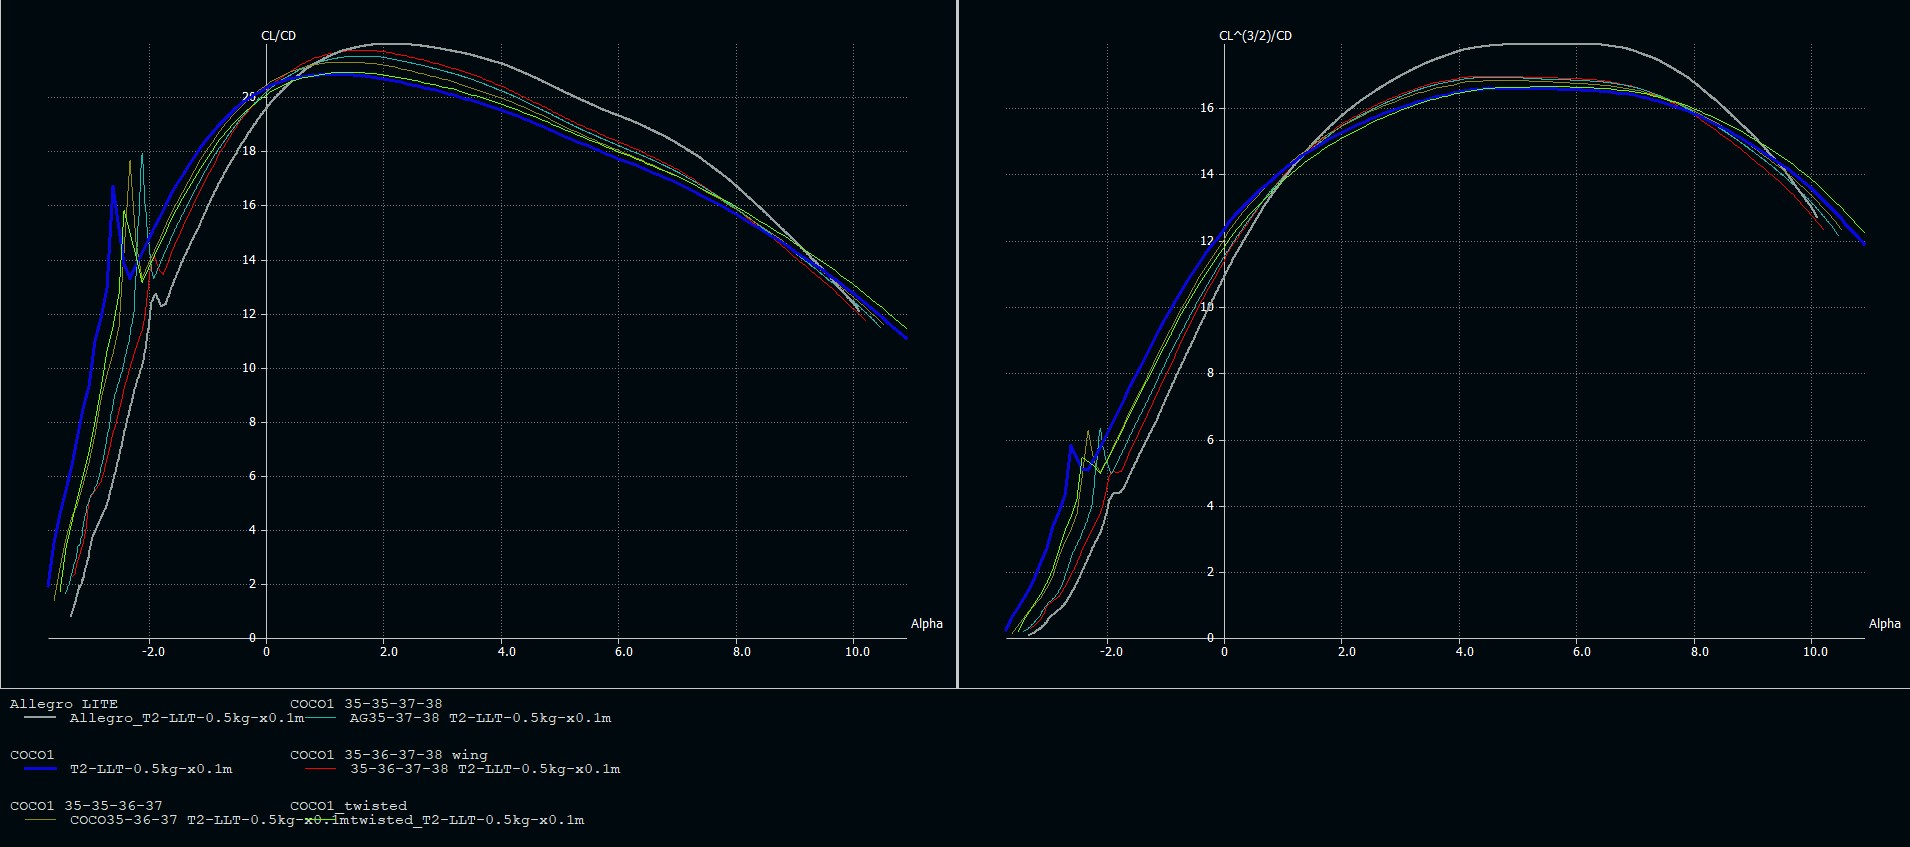Image resolution: width=1910 pixels, height=847 pixels.
Task: Click the Alpha axis label of left graph
Action: tap(926, 624)
